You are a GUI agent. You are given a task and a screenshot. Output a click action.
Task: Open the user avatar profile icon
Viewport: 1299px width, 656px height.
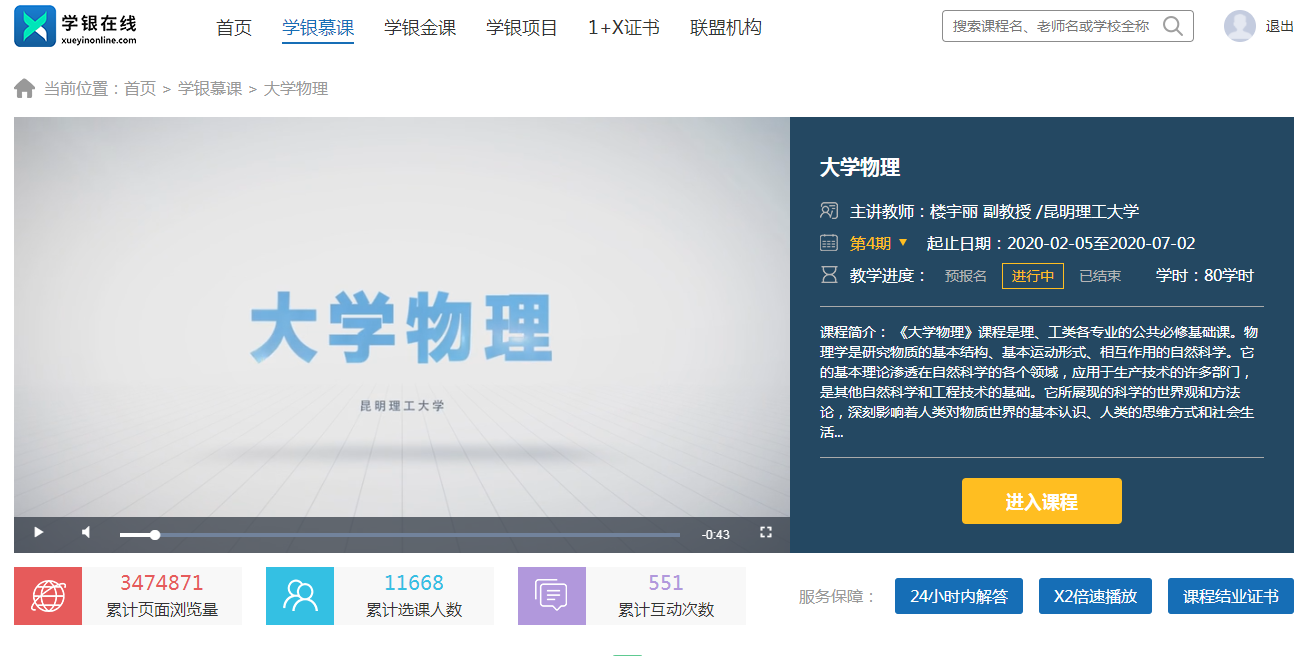coord(1239,26)
